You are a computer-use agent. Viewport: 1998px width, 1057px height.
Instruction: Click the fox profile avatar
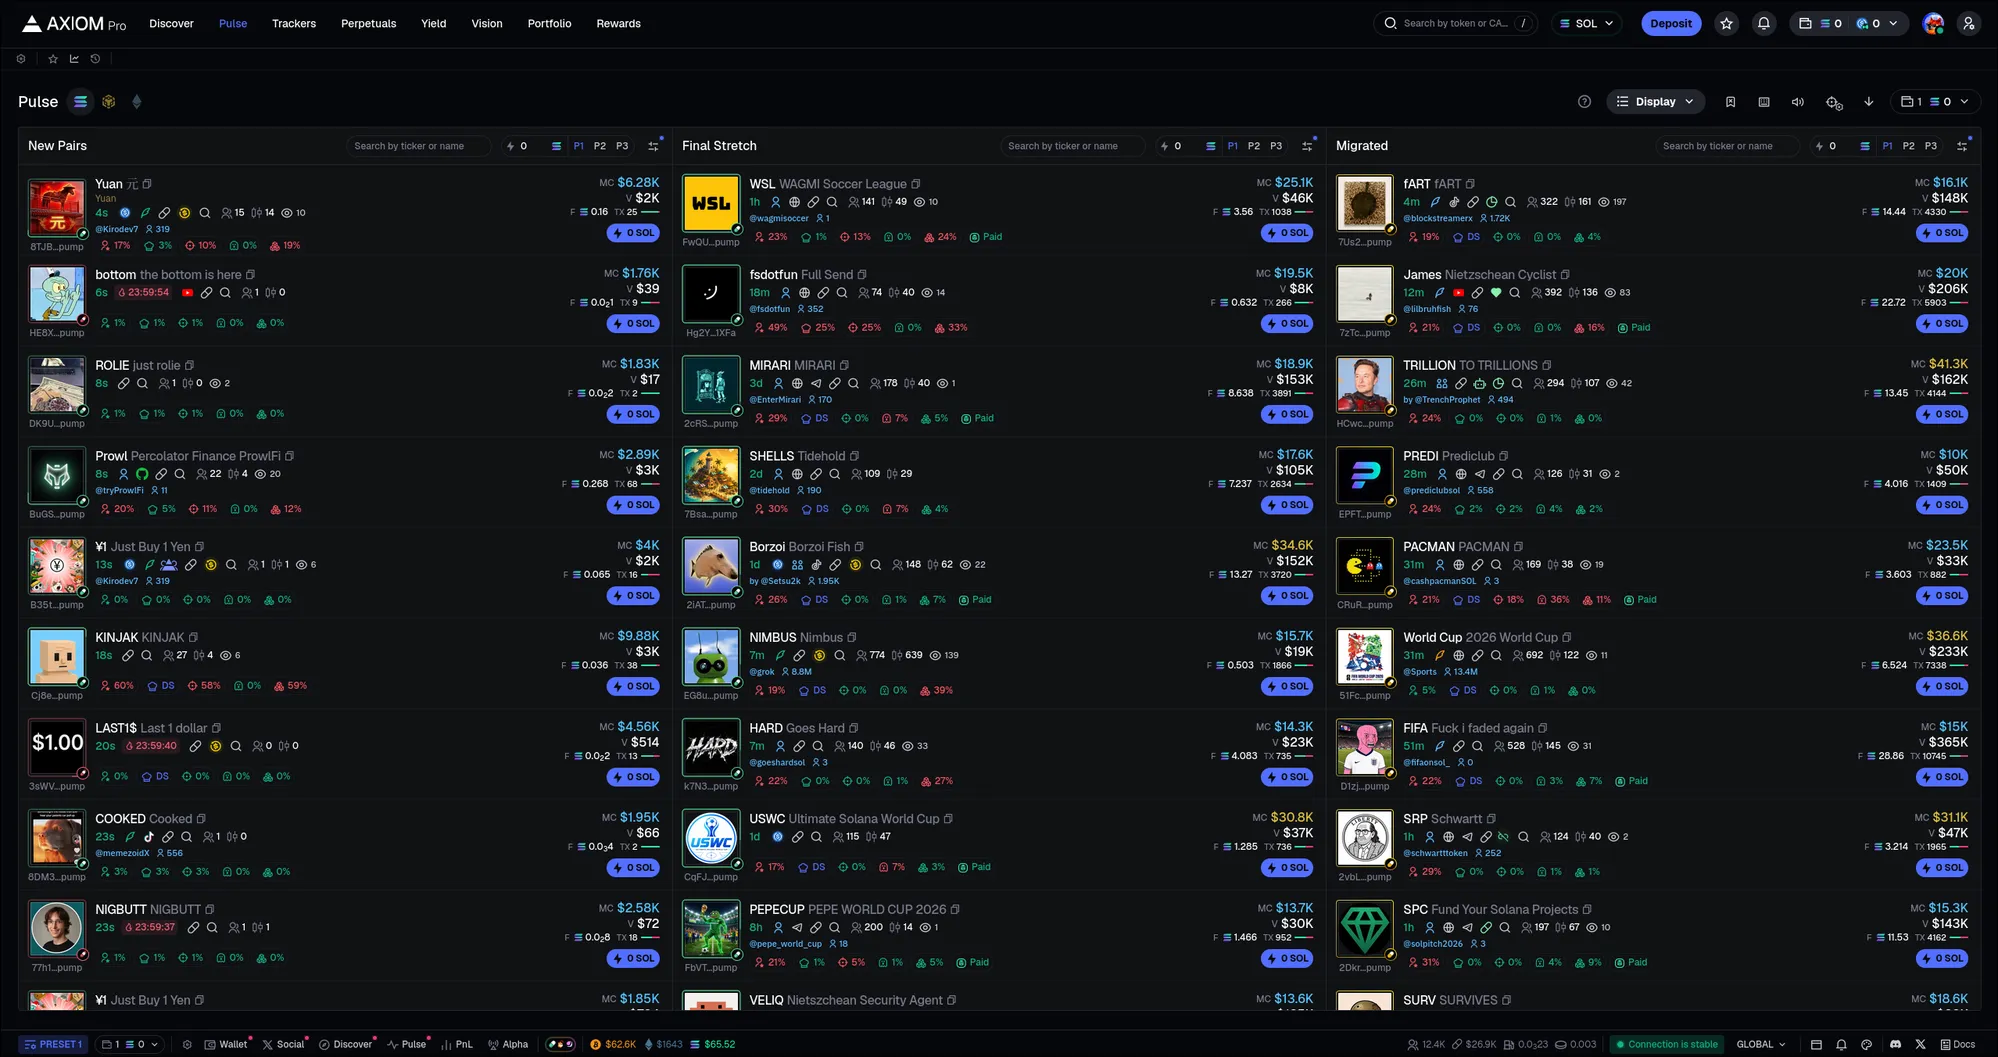1933,24
